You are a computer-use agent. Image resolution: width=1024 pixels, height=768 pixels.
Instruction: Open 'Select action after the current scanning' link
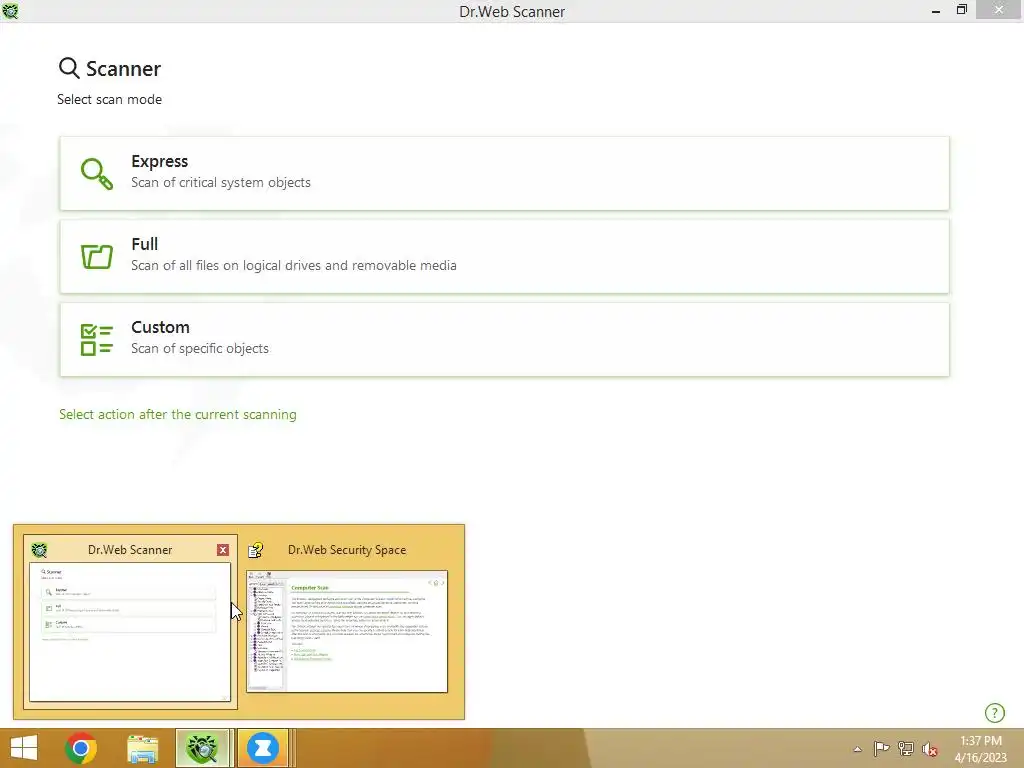[178, 414]
